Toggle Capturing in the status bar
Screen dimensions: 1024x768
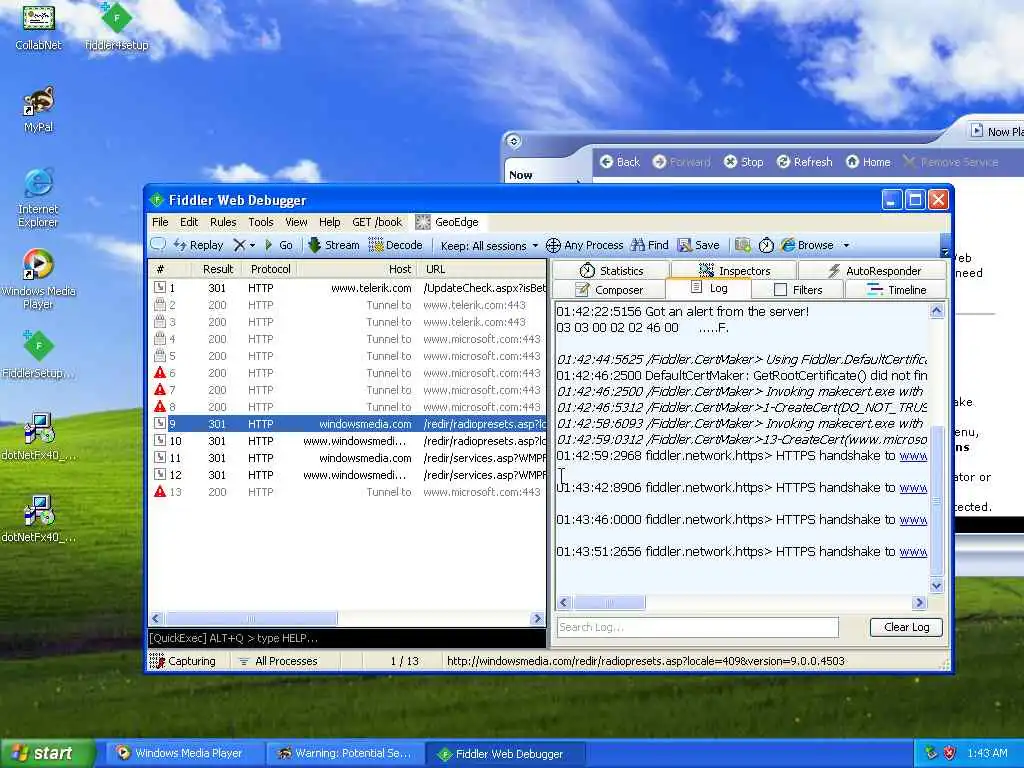pos(183,661)
